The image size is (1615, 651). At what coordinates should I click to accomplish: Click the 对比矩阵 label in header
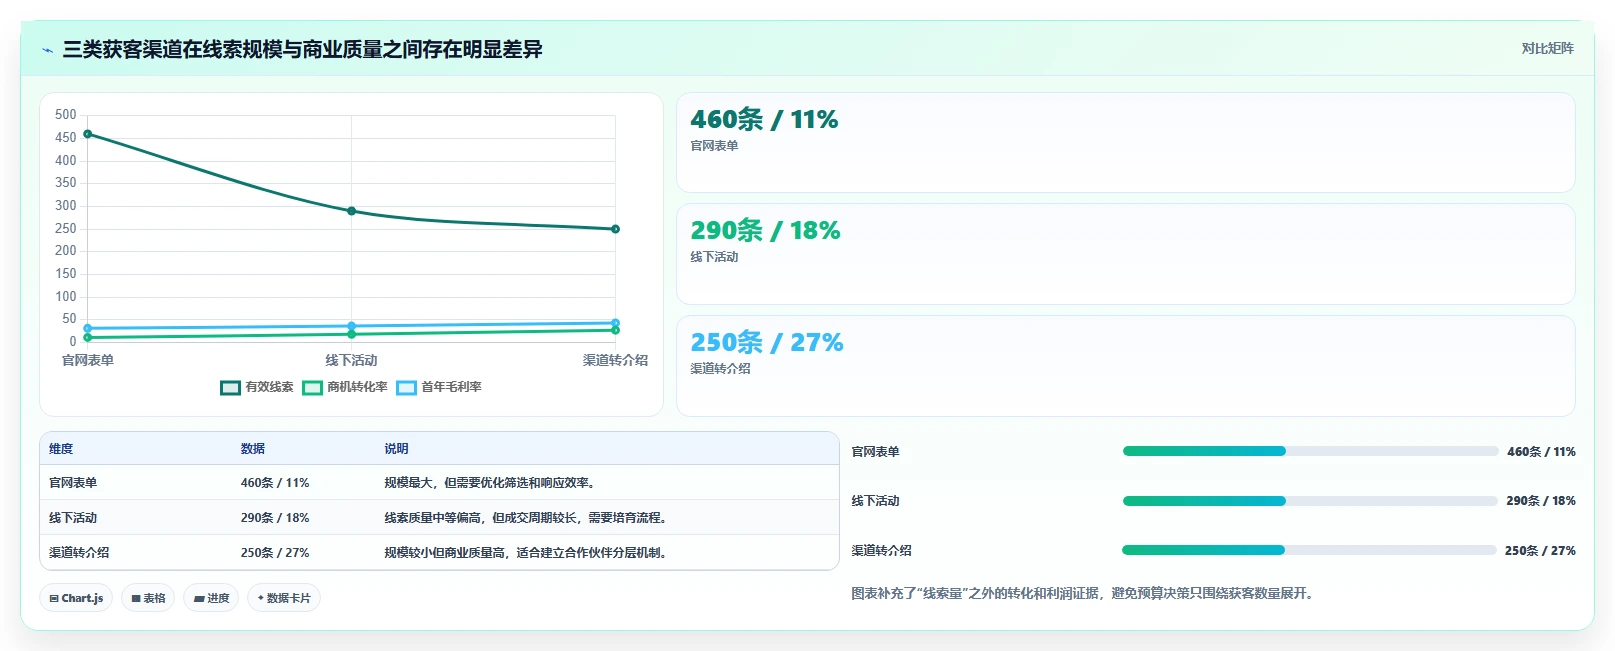[1547, 48]
